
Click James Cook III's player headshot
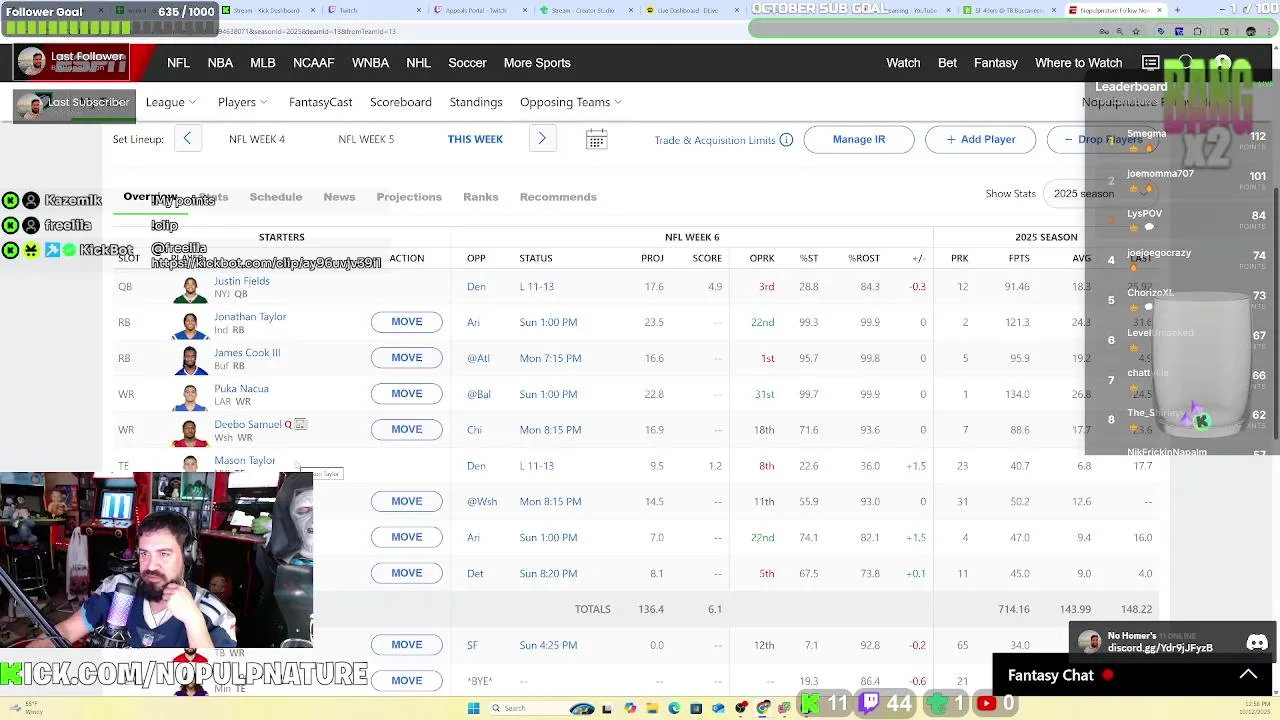tap(190, 360)
